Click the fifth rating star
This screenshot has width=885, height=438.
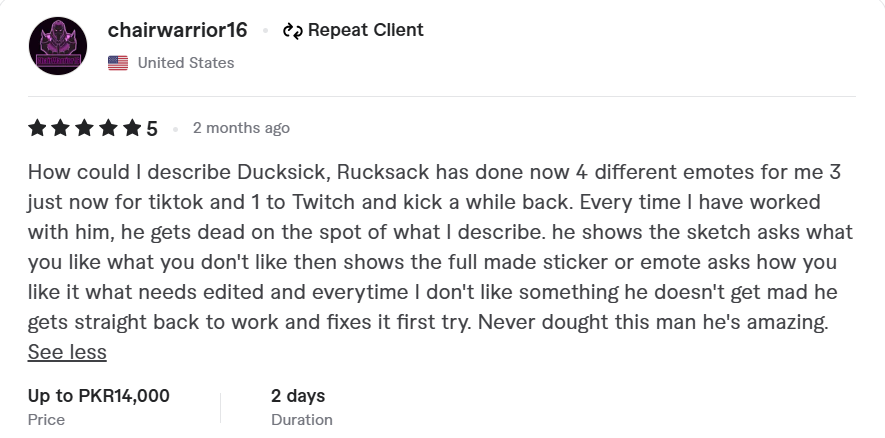[132, 128]
